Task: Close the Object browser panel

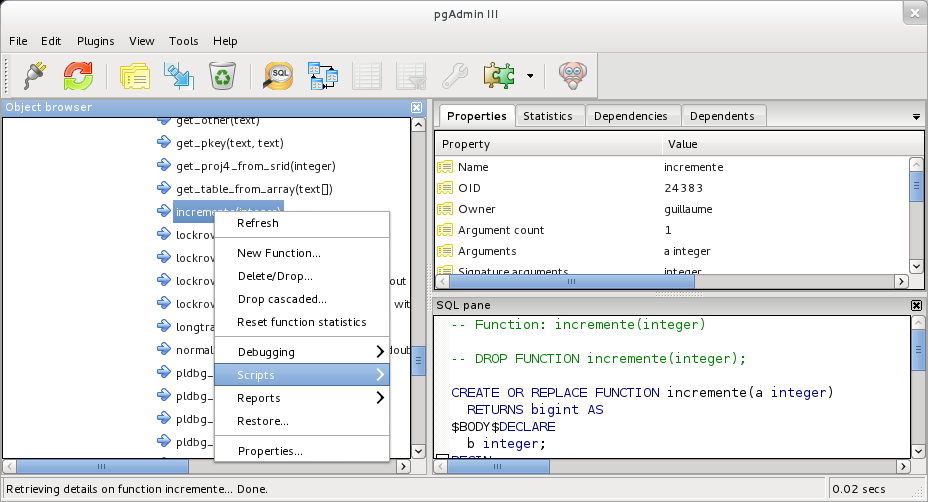Action: [x=417, y=107]
